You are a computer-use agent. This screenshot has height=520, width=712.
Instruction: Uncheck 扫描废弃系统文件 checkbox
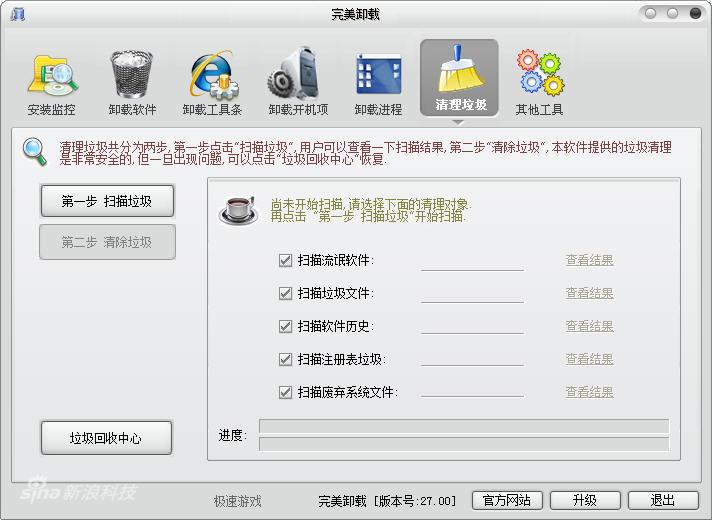pos(286,392)
